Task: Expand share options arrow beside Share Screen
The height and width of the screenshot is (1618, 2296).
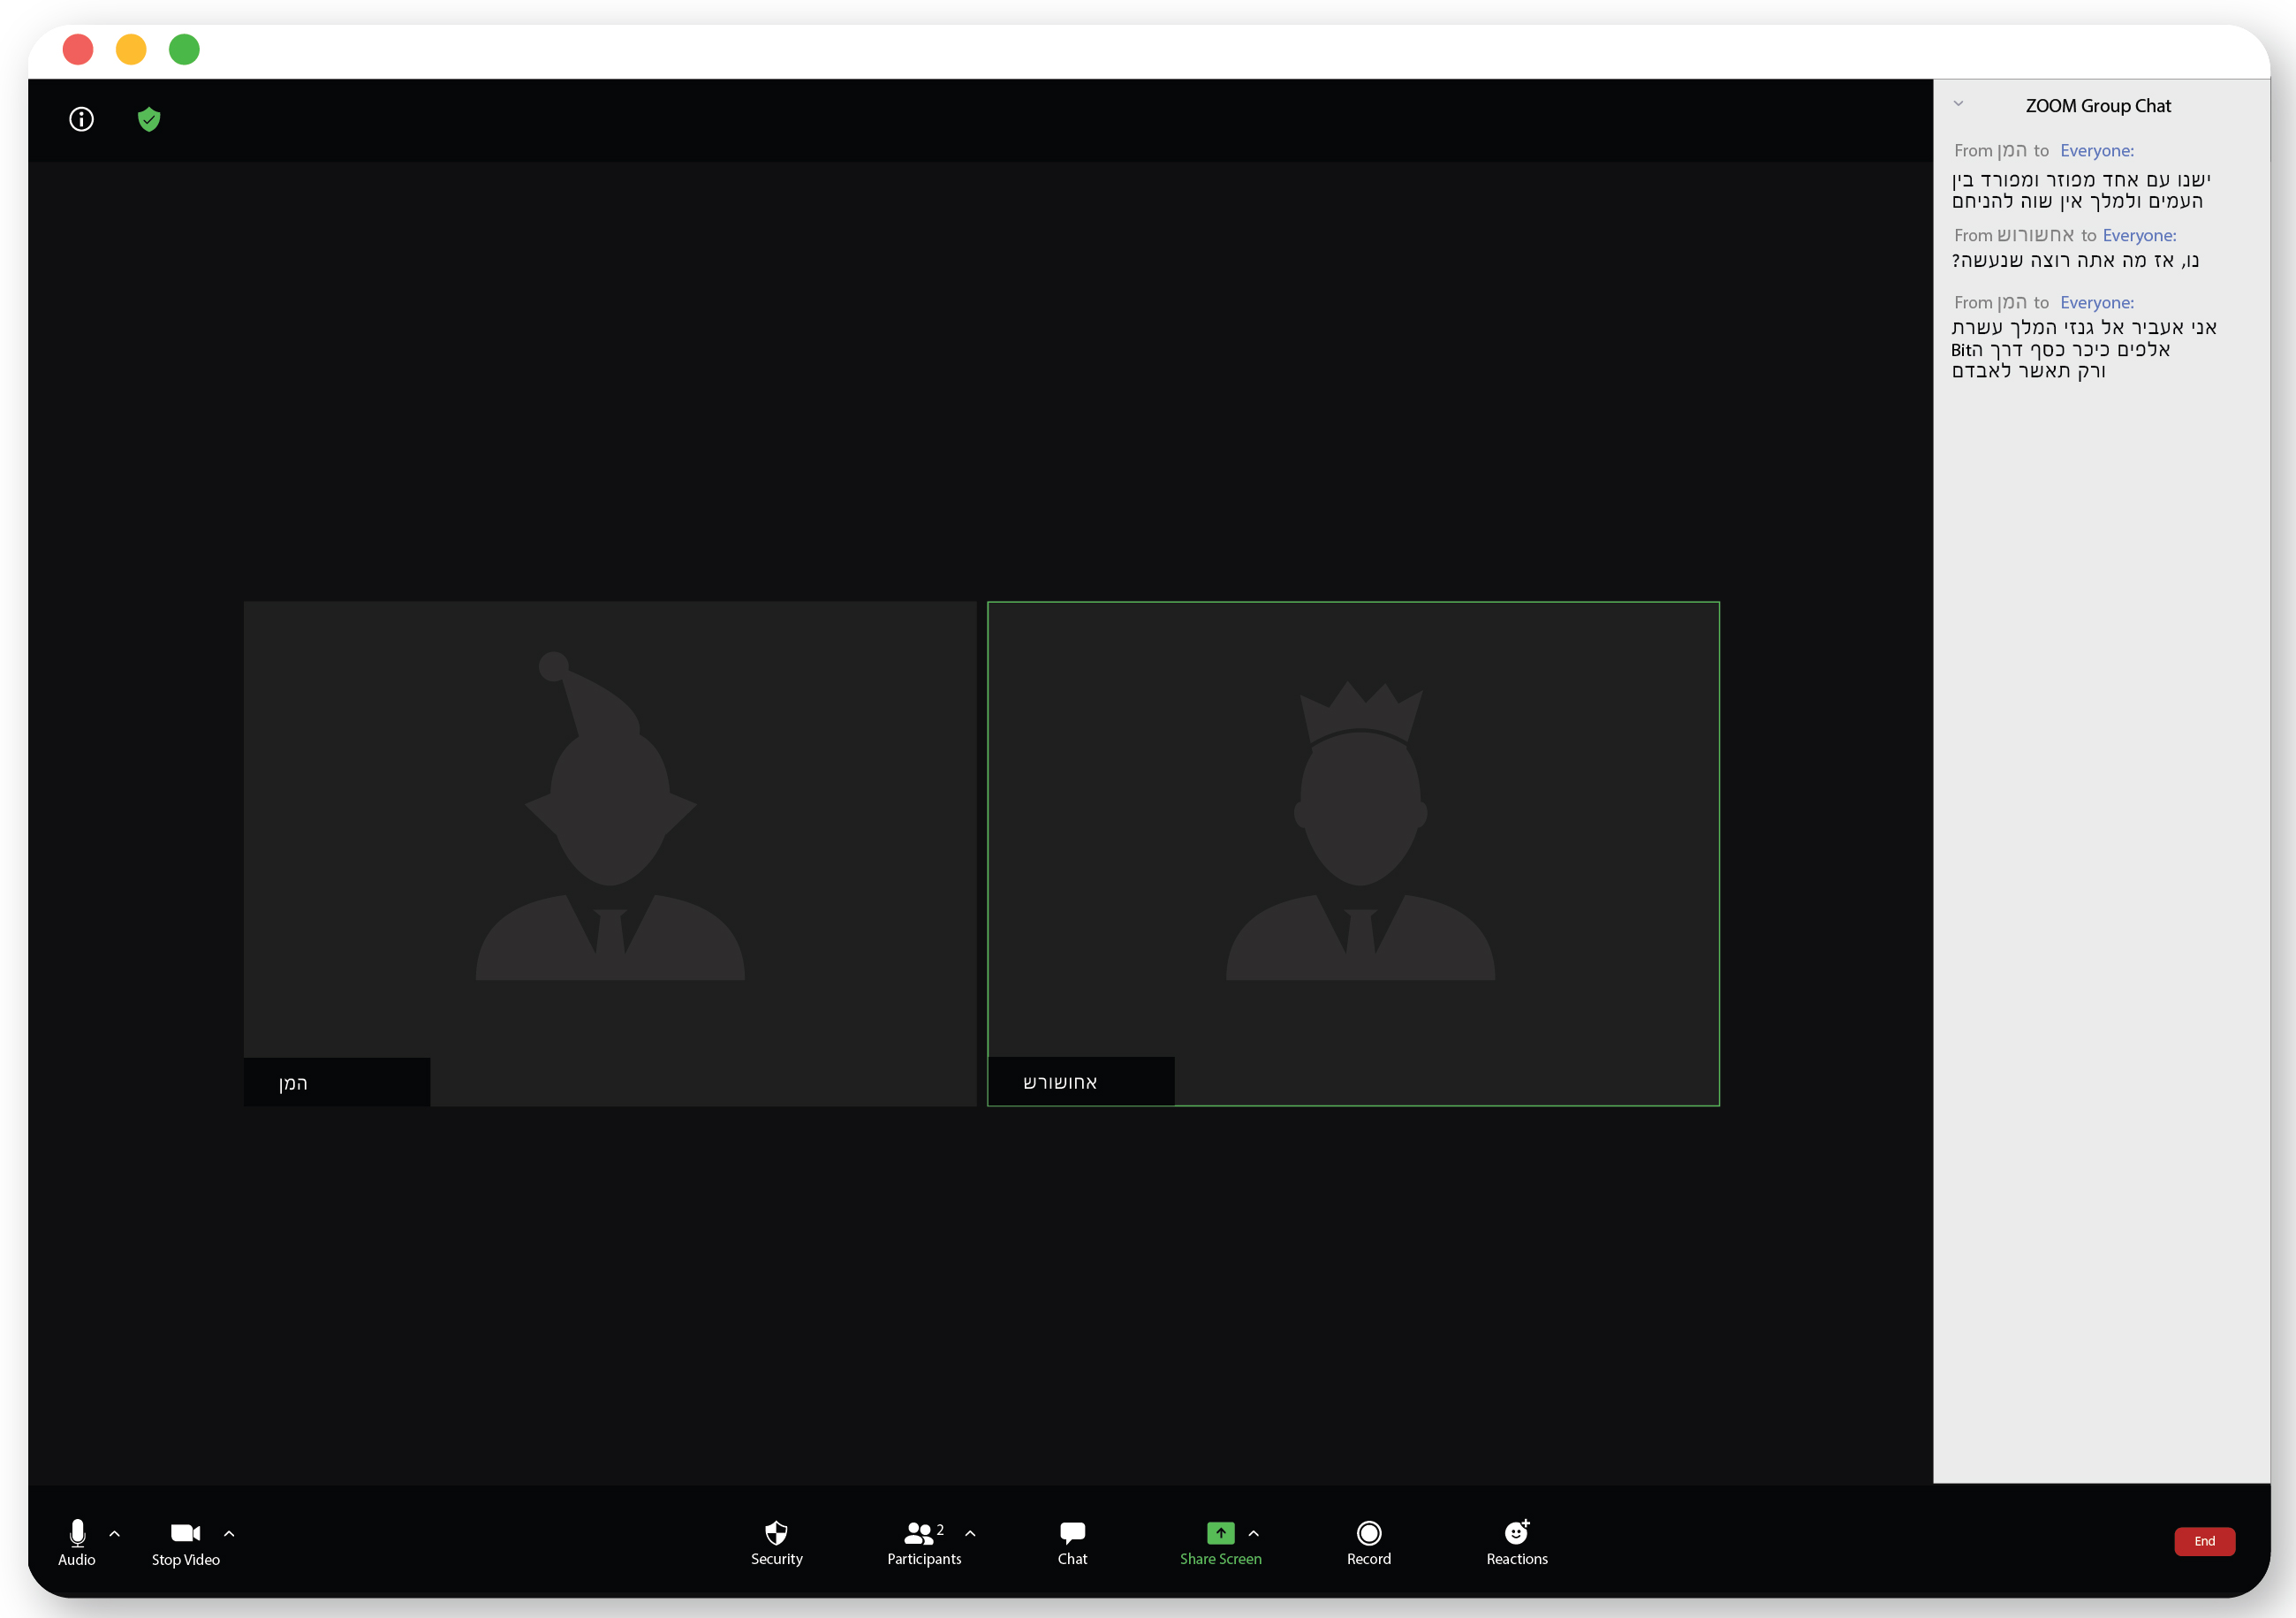Action: click(x=1254, y=1533)
